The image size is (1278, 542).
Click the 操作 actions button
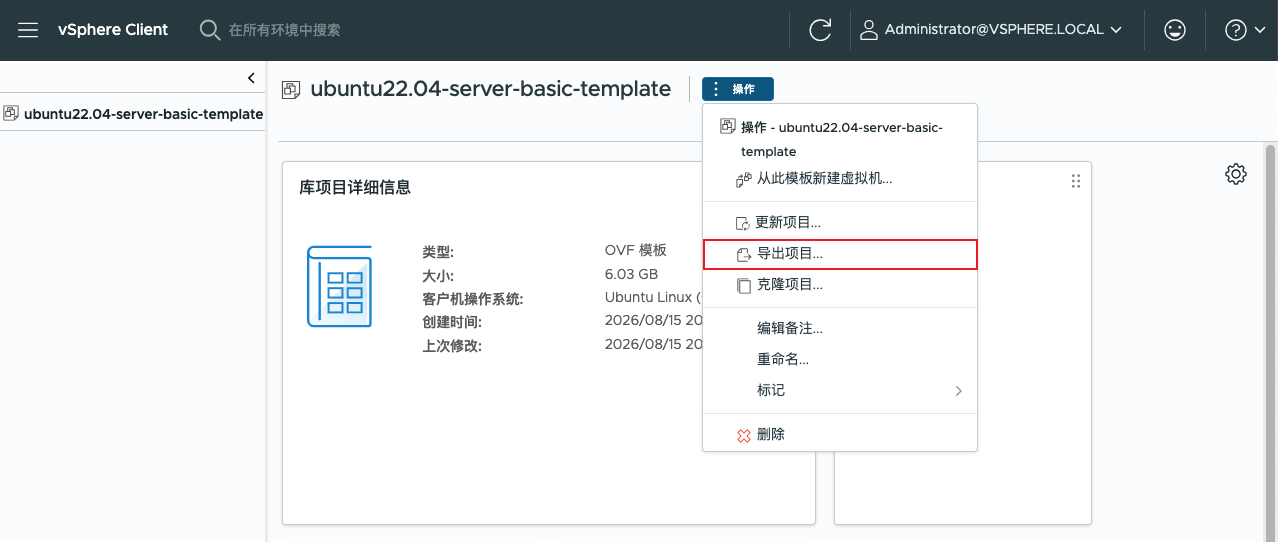[x=738, y=89]
